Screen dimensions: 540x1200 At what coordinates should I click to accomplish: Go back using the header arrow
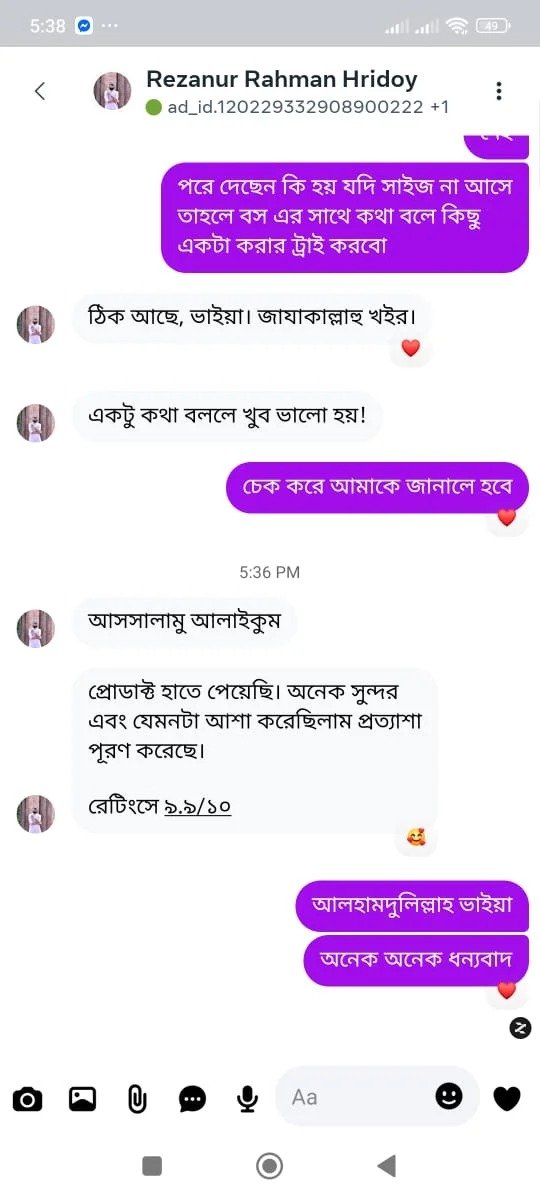point(40,91)
